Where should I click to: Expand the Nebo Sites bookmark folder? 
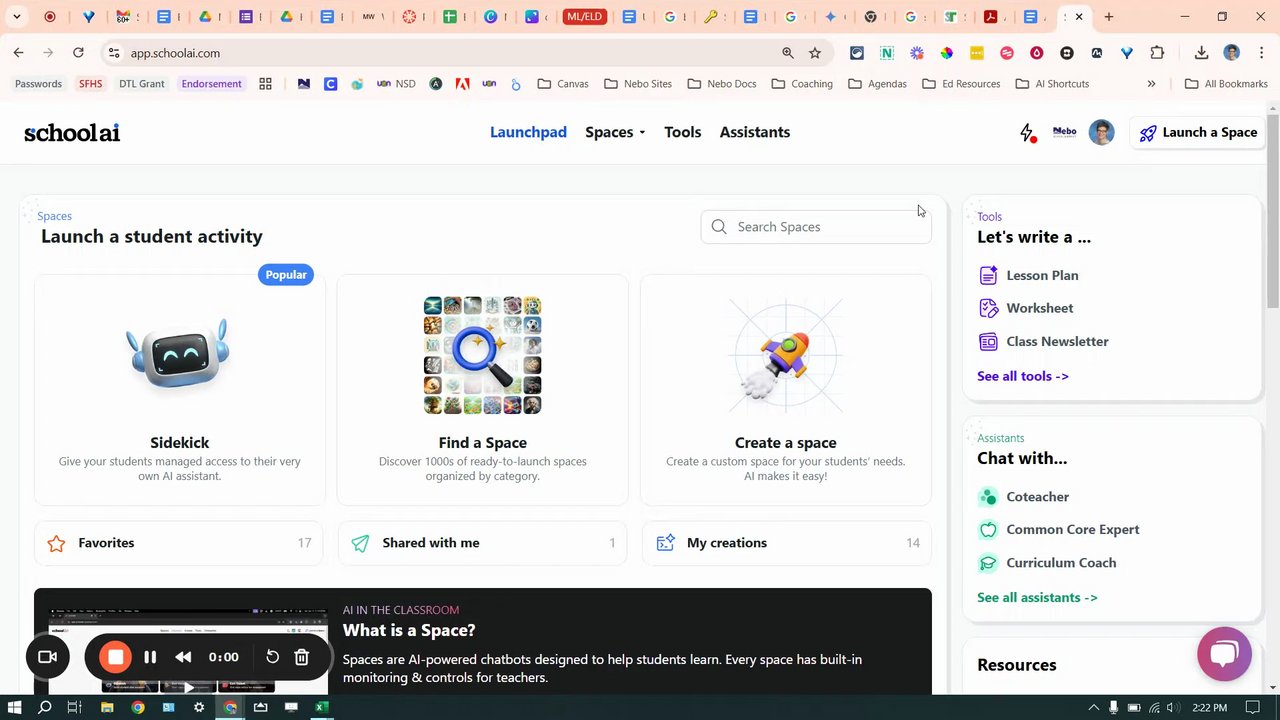point(638,84)
